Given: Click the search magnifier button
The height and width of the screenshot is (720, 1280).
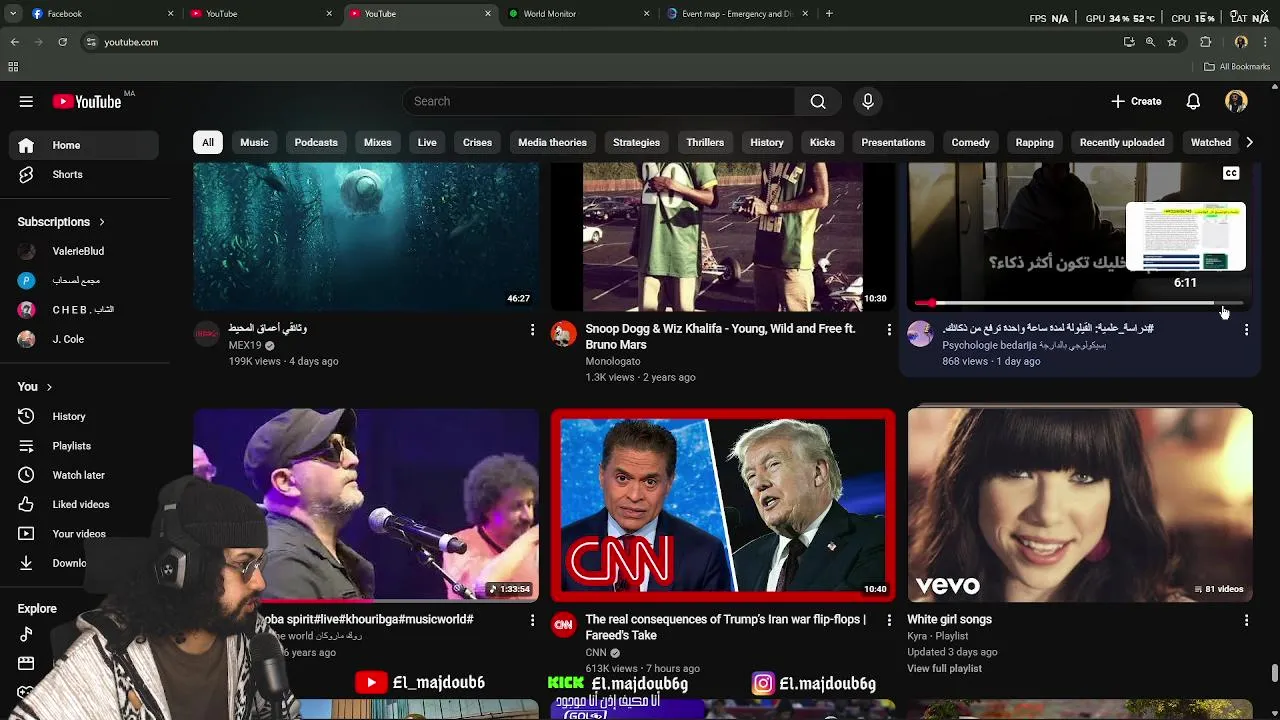Looking at the screenshot, I should click(x=818, y=101).
